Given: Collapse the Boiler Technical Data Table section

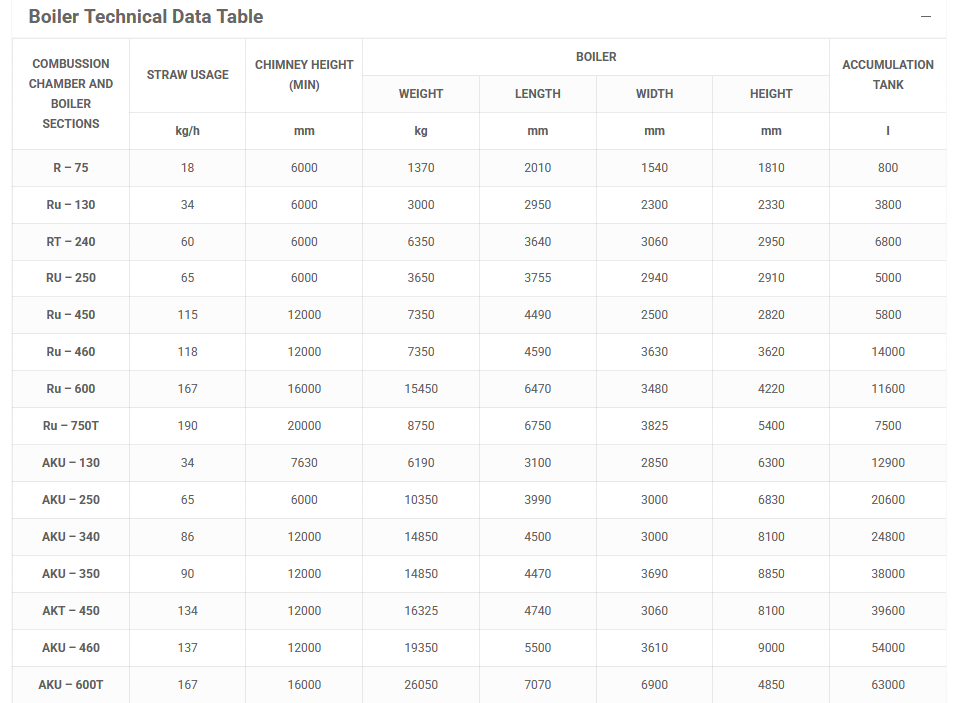Looking at the screenshot, I should coord(925,17).
